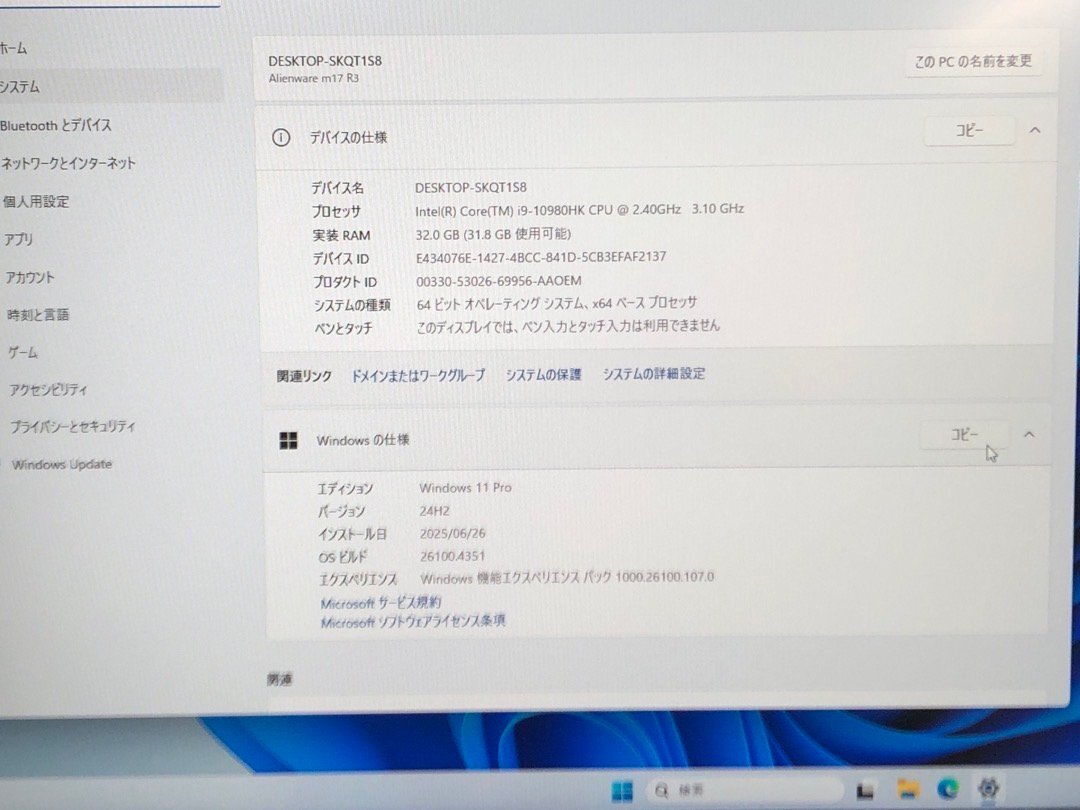Click the Windows logo beside Windows の仕様
1080x810 pixels.
289,441
